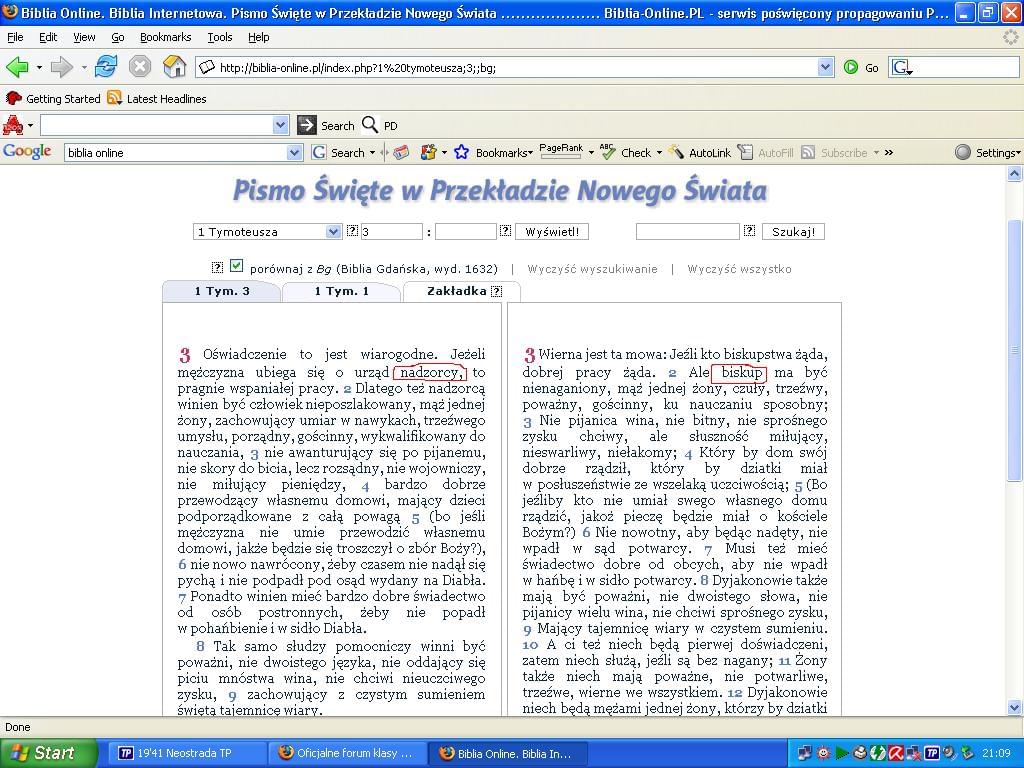Viewport: 1024px width, 768px height.
Task: Reload the page with the Refresh icon
Action: coord(106,67)
